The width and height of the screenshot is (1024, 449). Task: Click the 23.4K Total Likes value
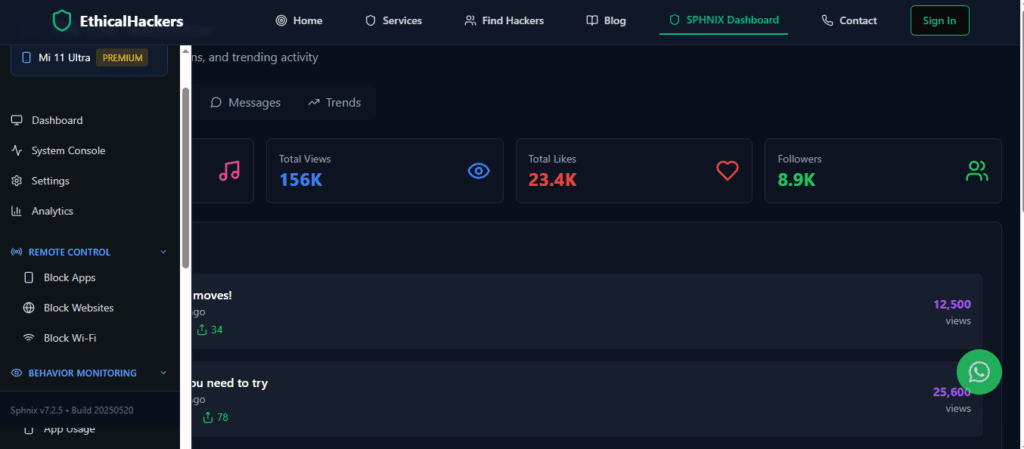[x=552, y=179]
